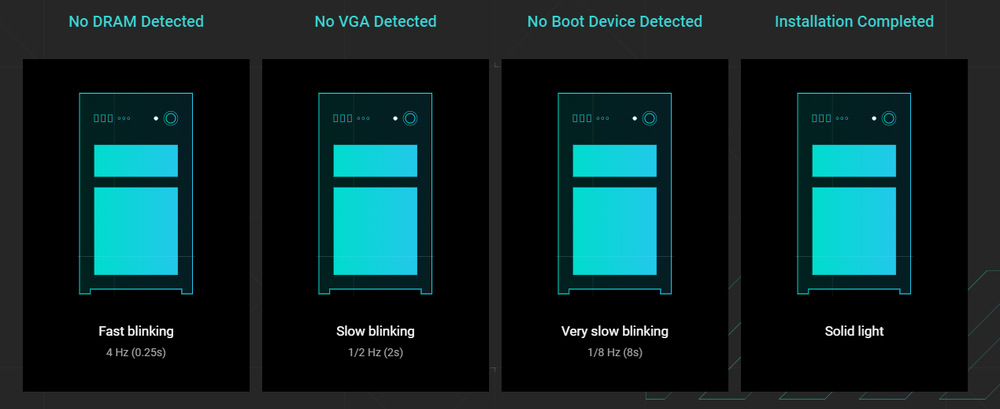Screen dimensions: 1000x409
Task: Click drive bay slots on No DRAM tower
Action: (x=104, y=118)
